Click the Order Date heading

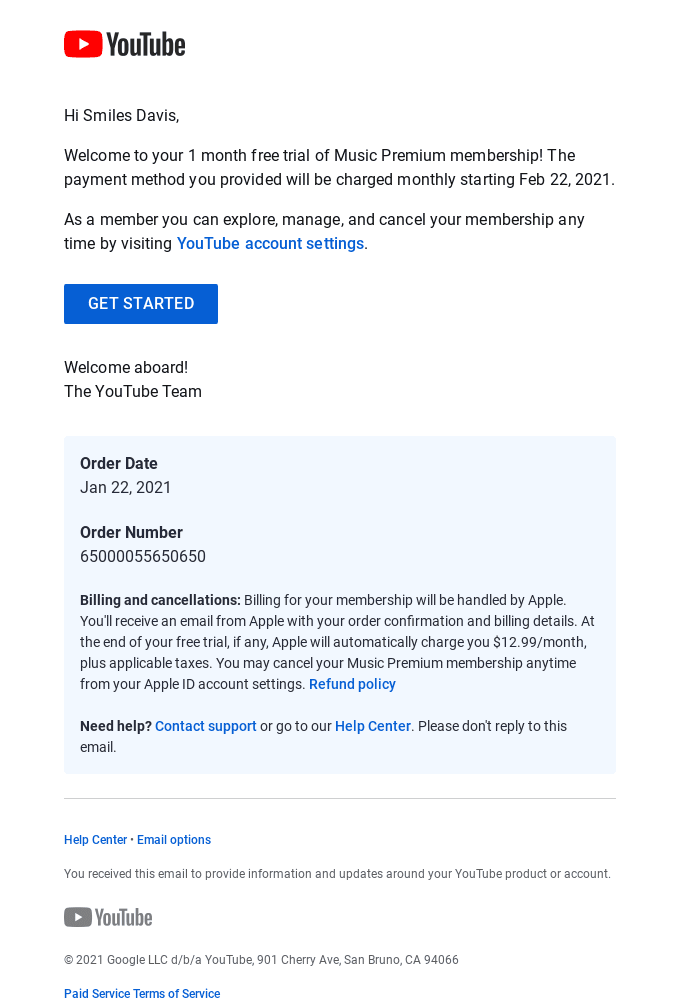pos(118,463)
